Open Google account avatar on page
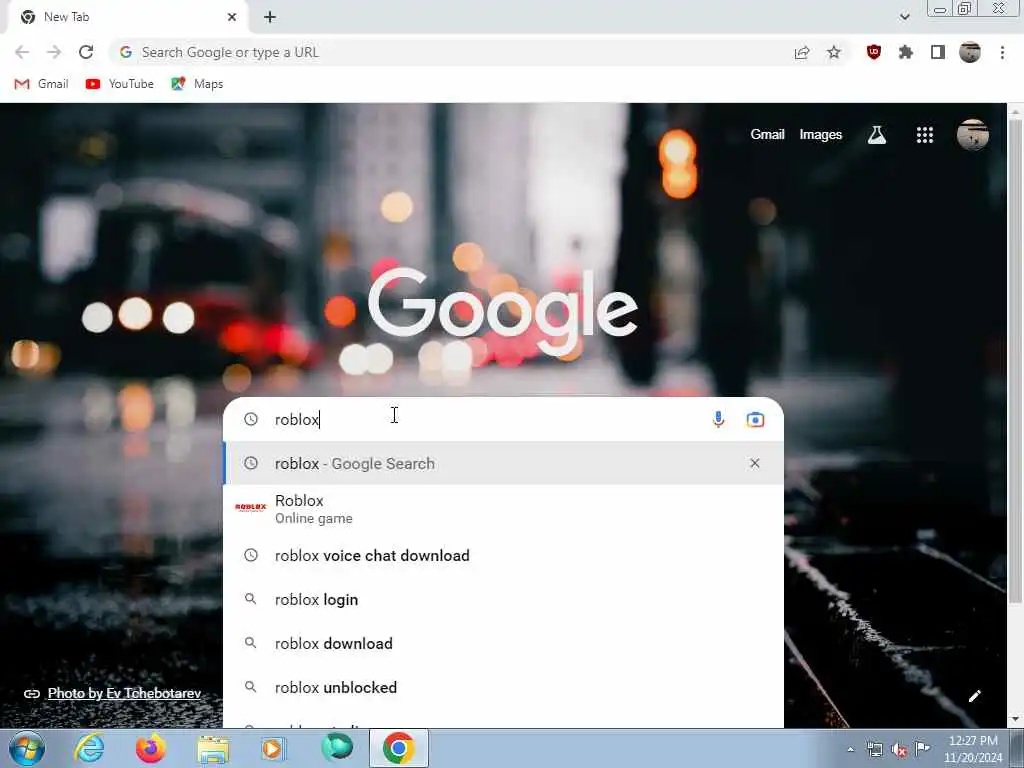The height and width of the screenshot is (768, 1024). (x=972, y=135)
